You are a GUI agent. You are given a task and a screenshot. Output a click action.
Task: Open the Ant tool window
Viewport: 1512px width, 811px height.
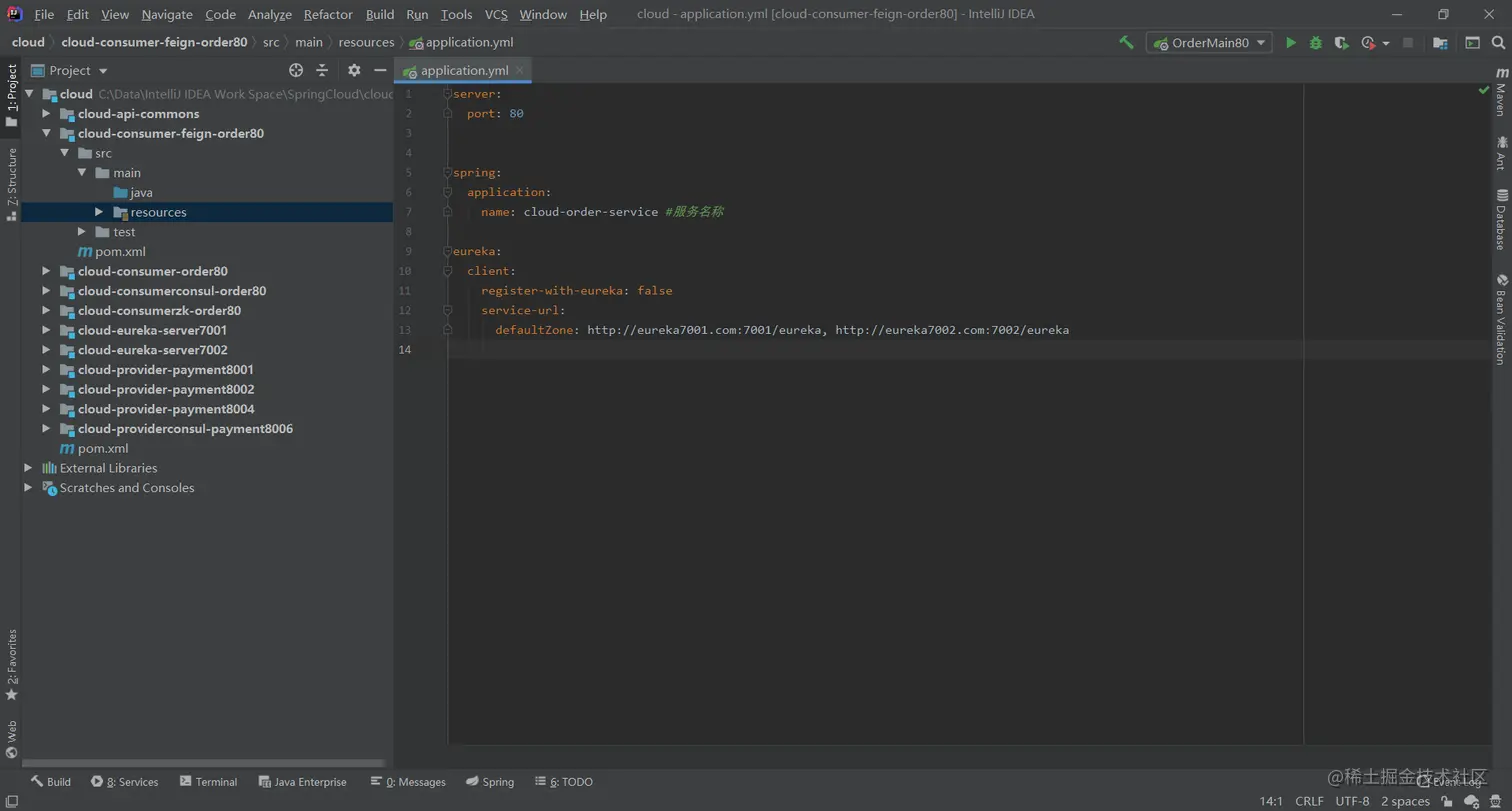(1501, 153)
